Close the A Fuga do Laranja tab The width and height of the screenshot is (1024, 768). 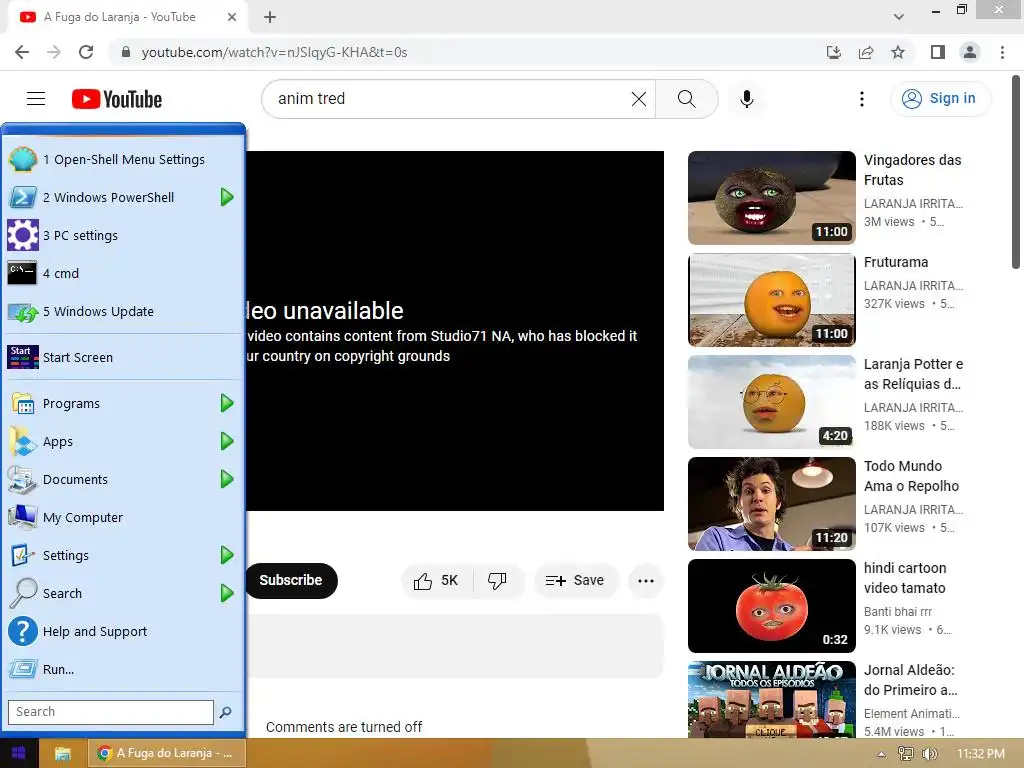click(x=232, y=17)
